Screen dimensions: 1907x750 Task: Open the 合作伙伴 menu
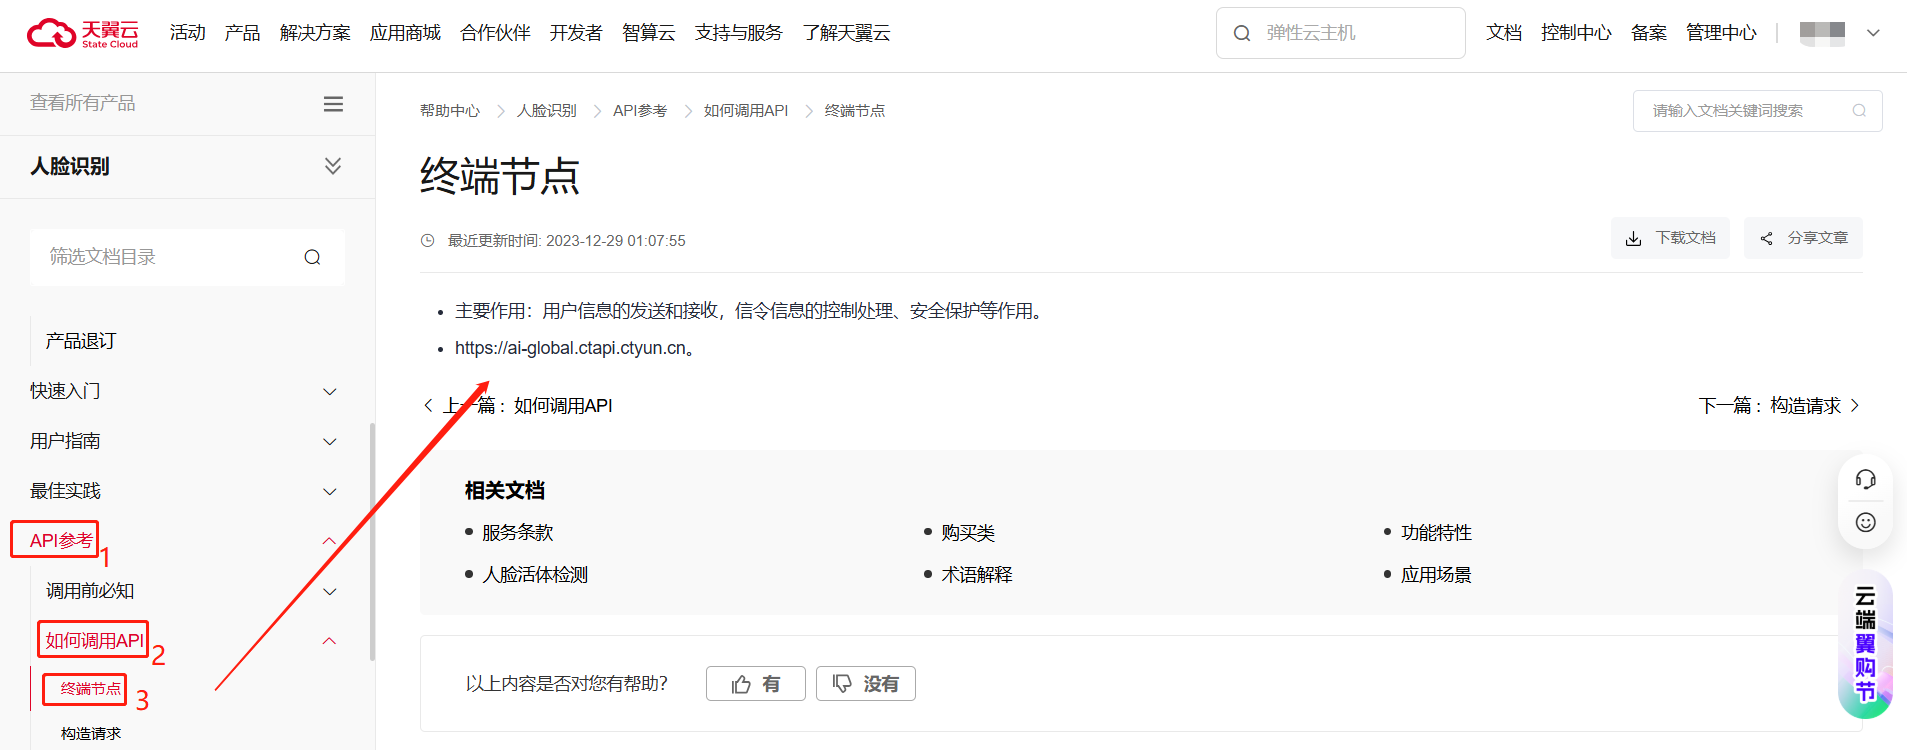point(495,33)
